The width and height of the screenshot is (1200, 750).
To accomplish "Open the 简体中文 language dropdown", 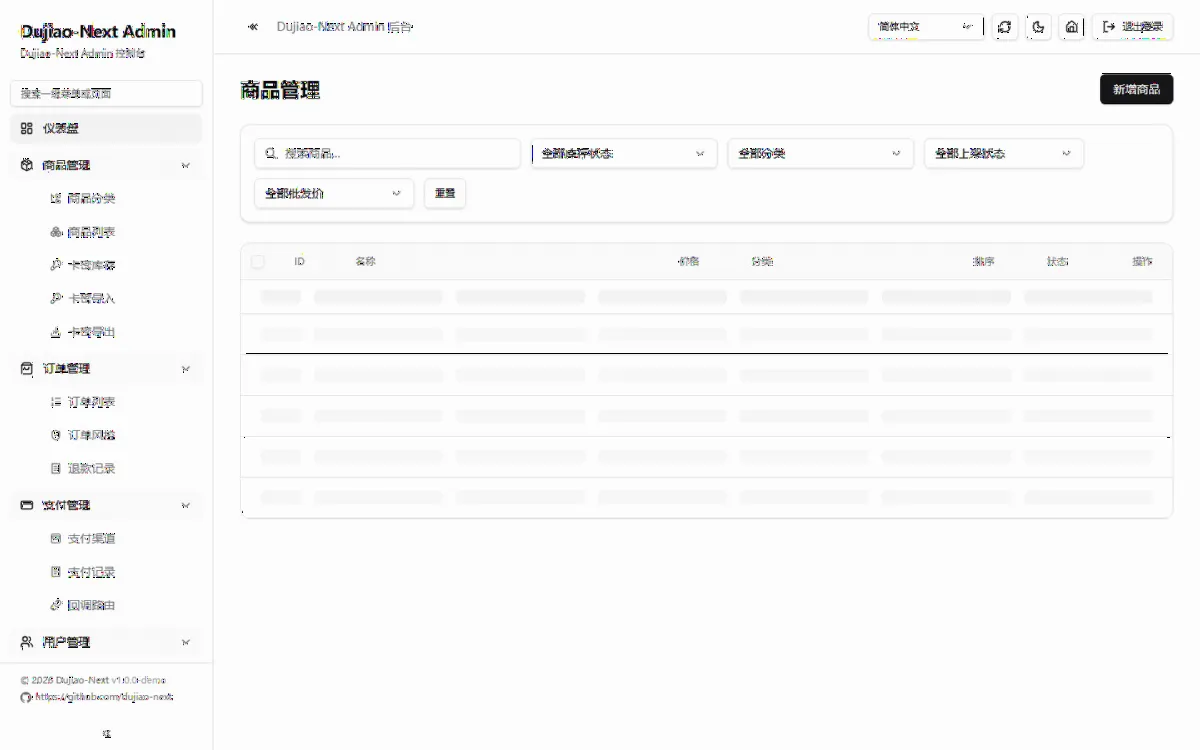I will click(925, 27).
